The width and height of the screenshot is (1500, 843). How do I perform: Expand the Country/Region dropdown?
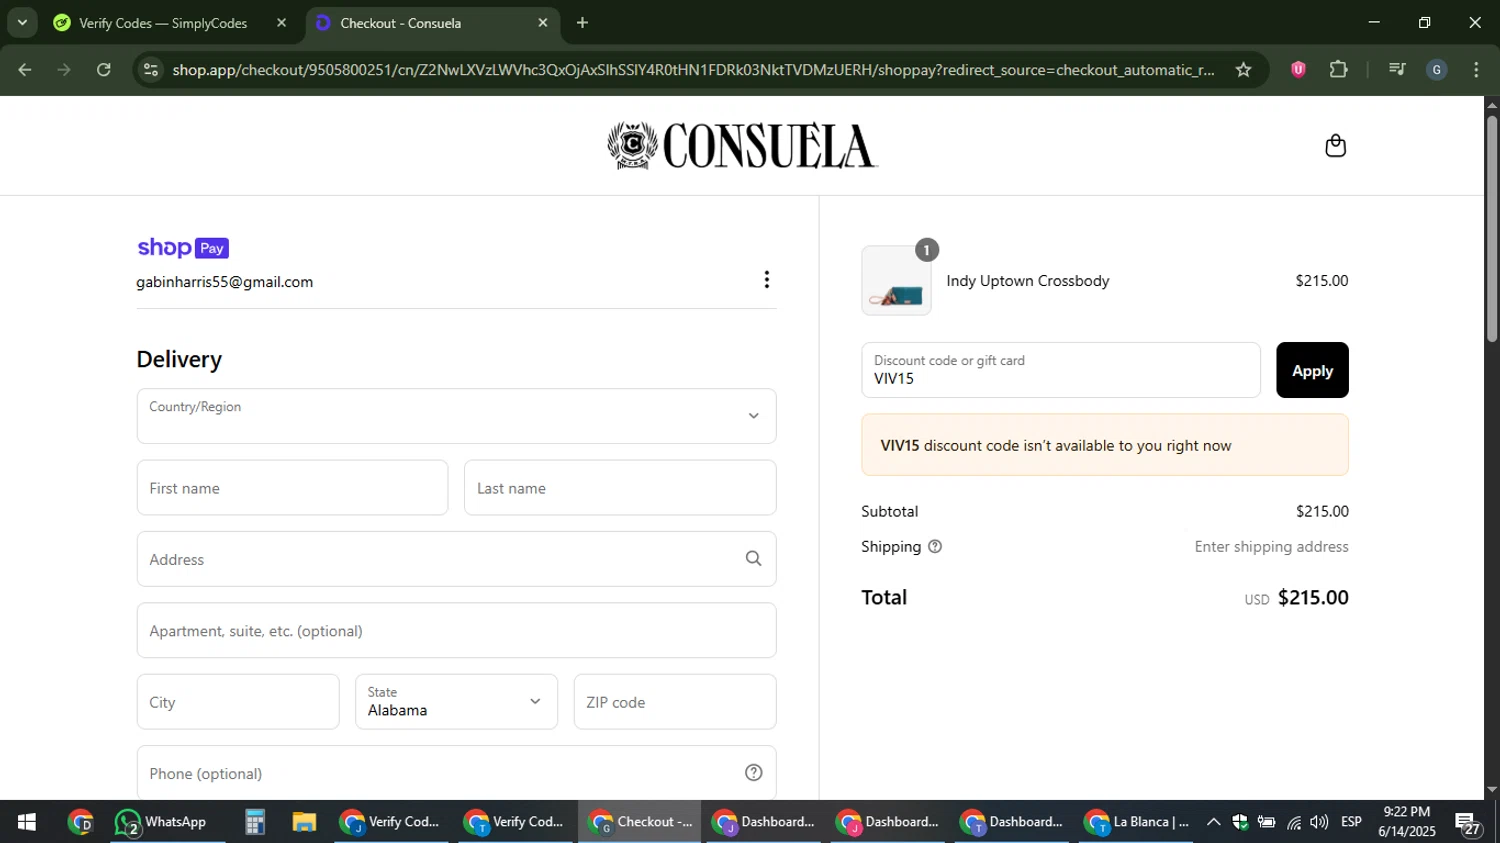click(x=456, y=416)
